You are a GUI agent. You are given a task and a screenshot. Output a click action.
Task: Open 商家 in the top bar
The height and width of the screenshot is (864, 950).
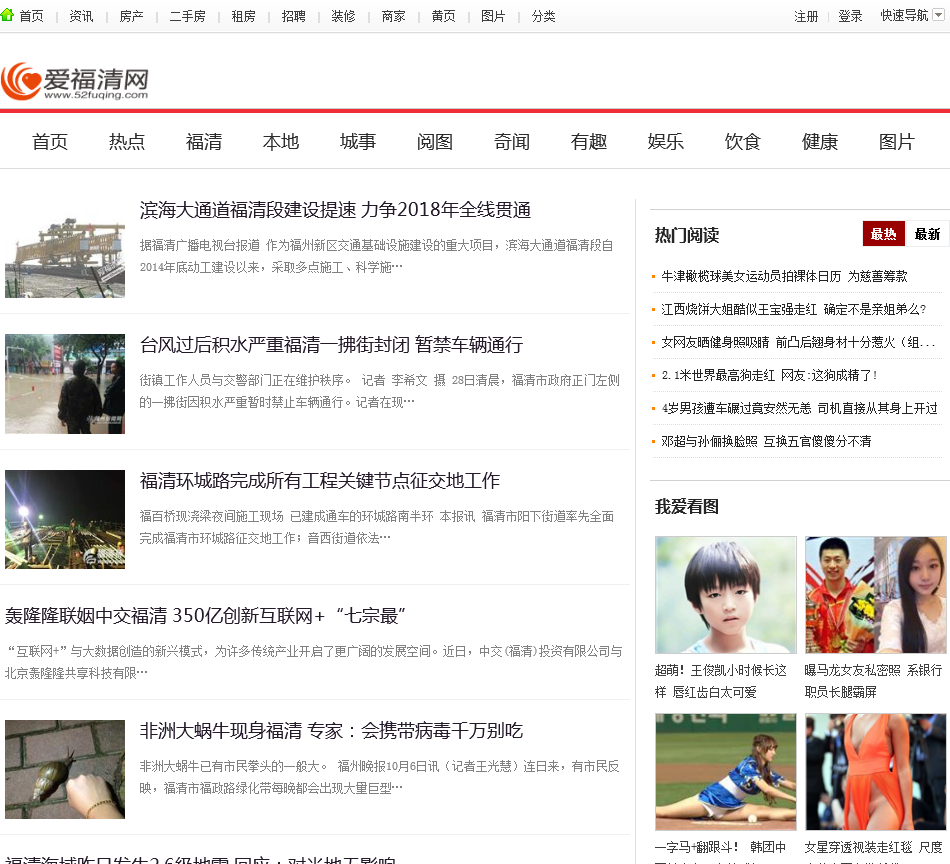coord(393,16)
